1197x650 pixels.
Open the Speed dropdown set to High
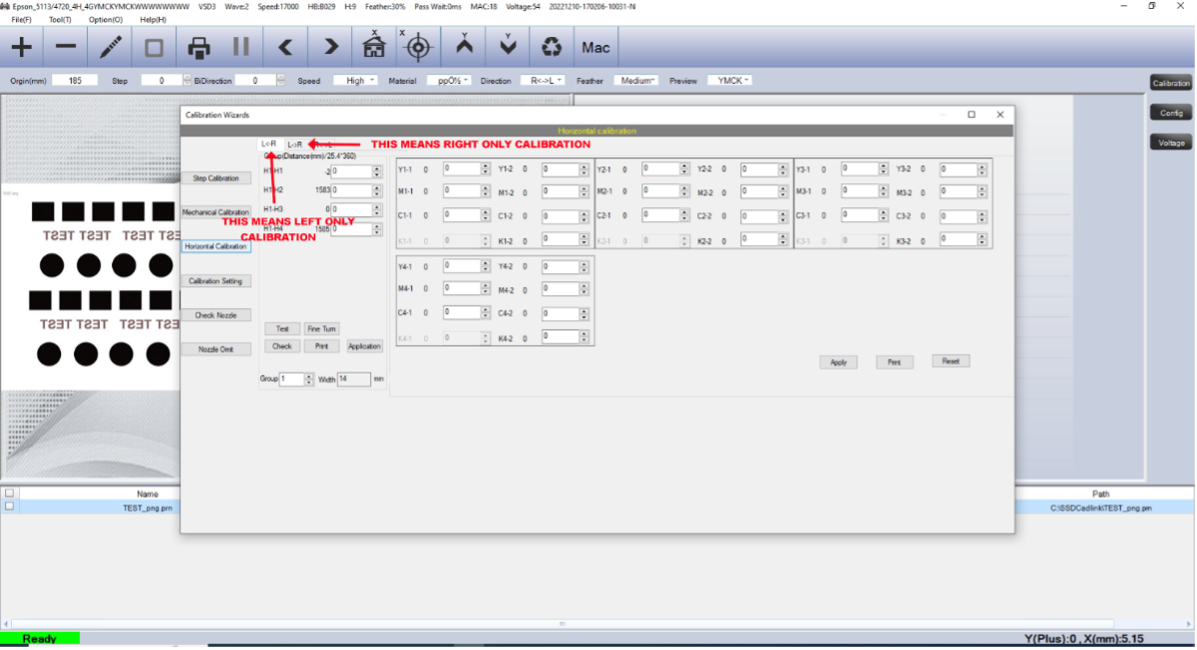tap(356, 80)
